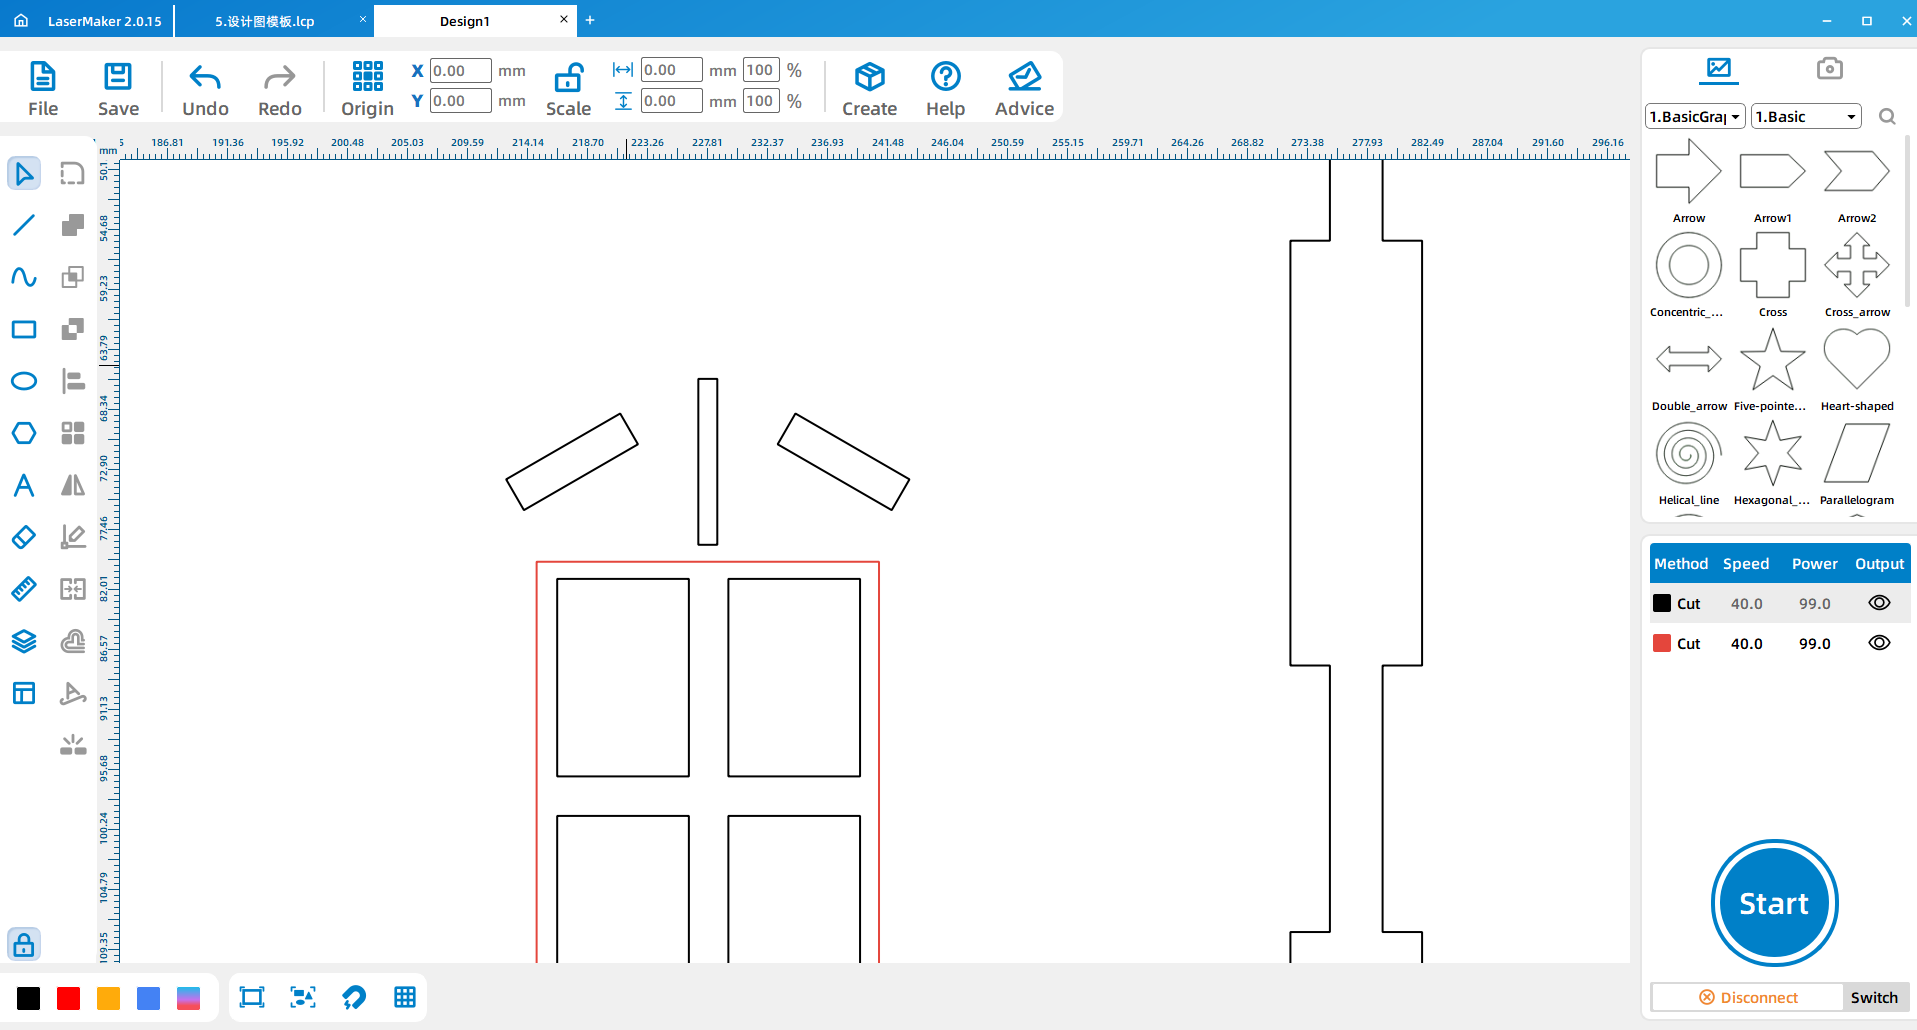
Task: Toggle the canvas lock at bottom left
Action: click(x=24, y=944)
